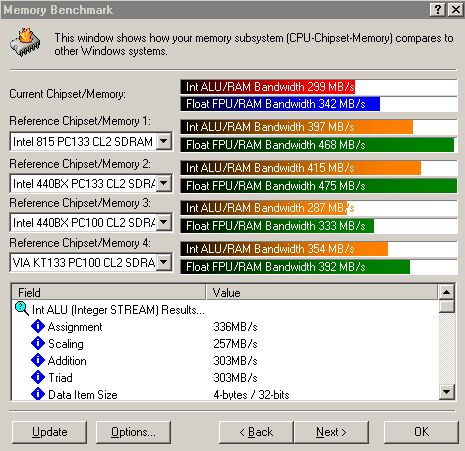Open the Intel 815 PC133 reference dropdown
Viewport: 465px width, 451px height.
pyautogui.click(x=164, y=141)
